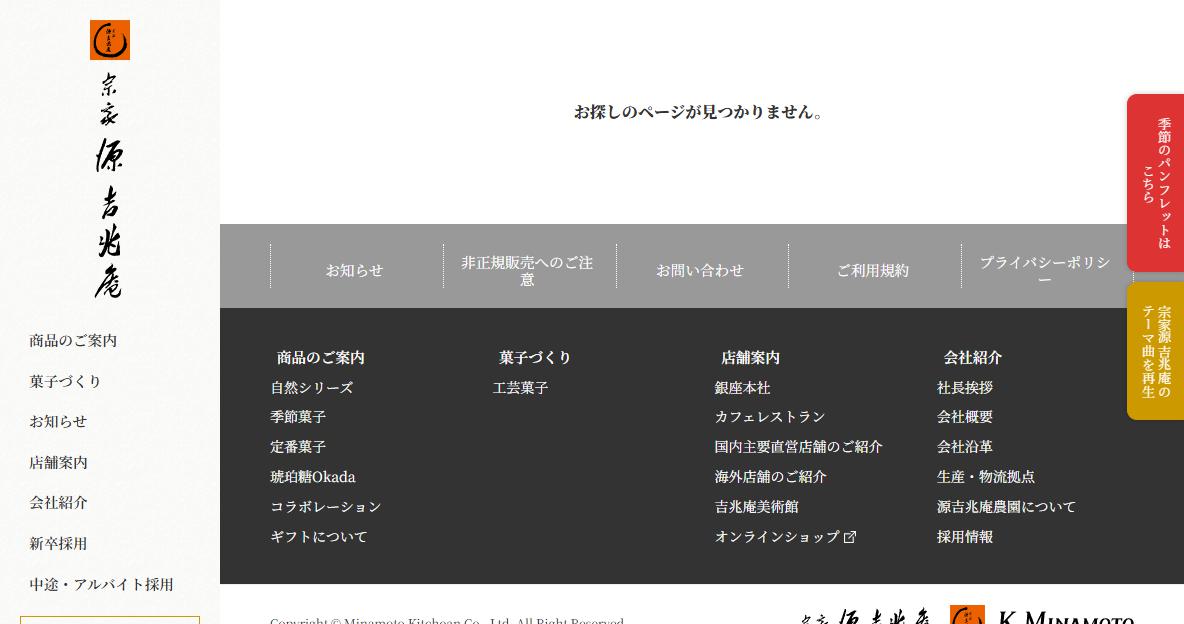Open the 吉兆庵美術館 footer link
Viewport: 1184px width, 624px height.
point(757,507)
